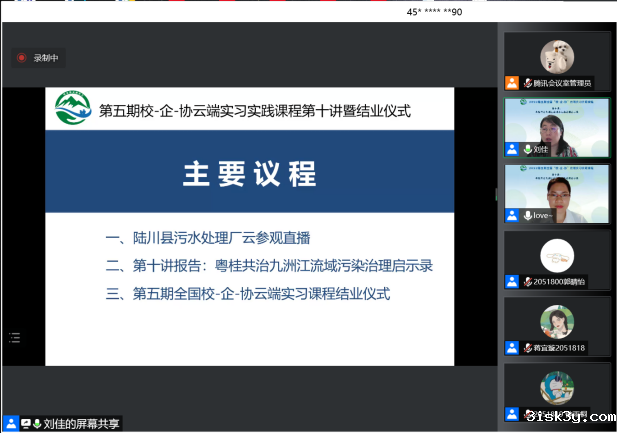Click the 录制中 recording status label
The height and width of the screenshot is (433, 617).
tap(46, 58)
